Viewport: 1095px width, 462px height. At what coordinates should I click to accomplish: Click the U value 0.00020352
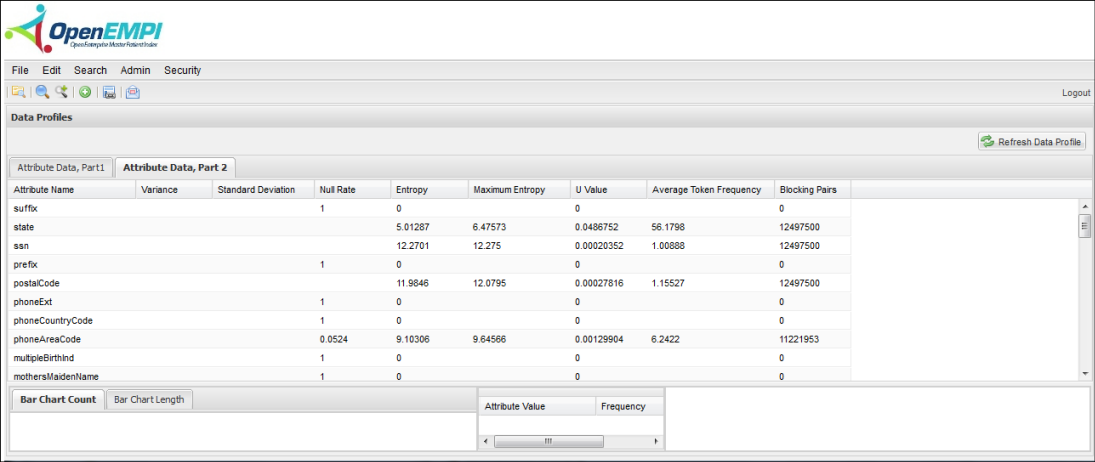pos(598,246)
